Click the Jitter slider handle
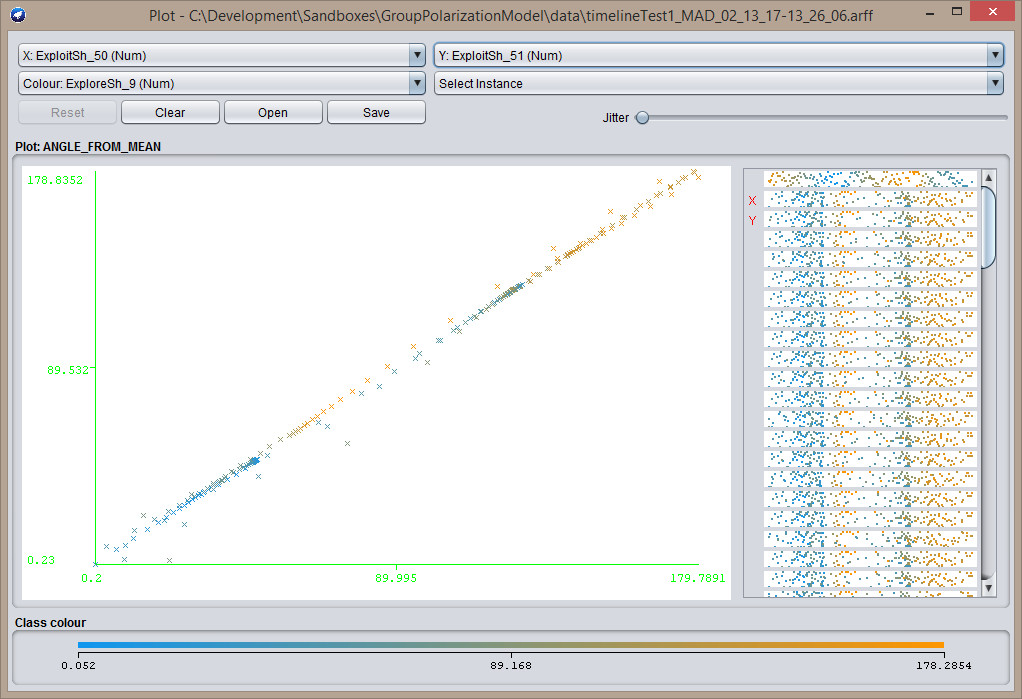The height and width of the screenshot is (699, 1022). click(x=642, y=118)
